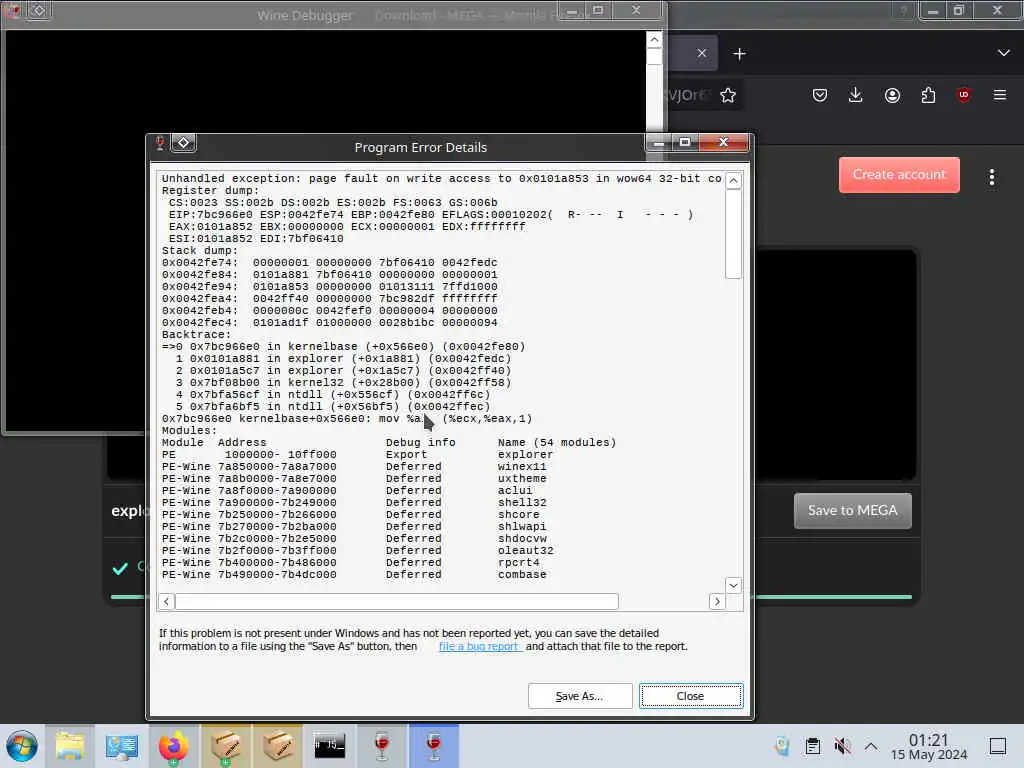Viewport: 1024px width, 768px height.
Task: Close the Program Error Details dialog
Action: click(x=690, y=696)
